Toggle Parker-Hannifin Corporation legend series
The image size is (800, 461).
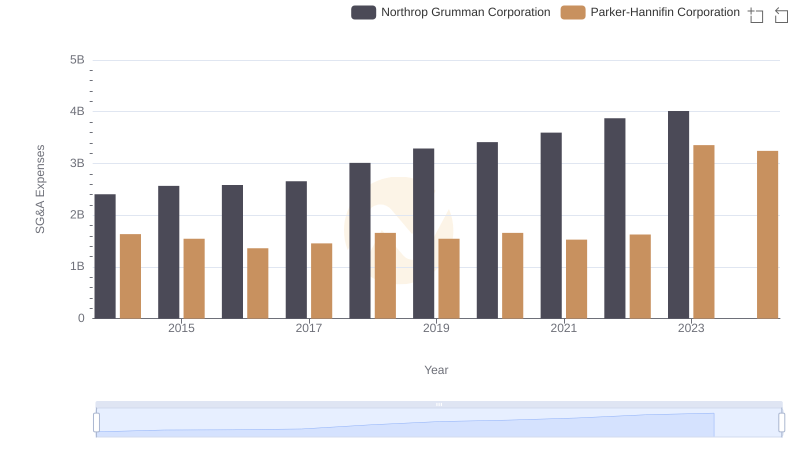(x=650, y=12)
